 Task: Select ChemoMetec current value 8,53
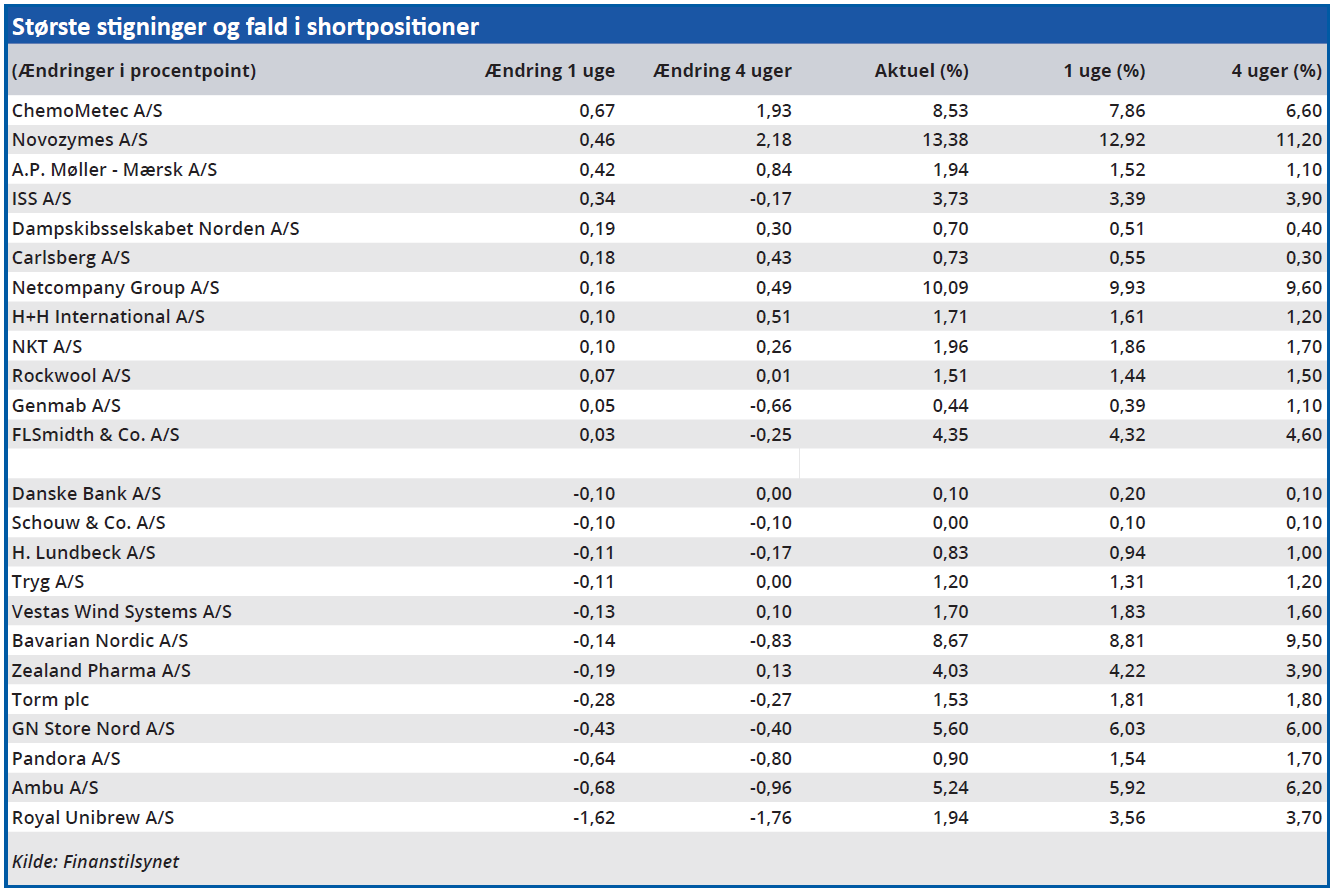click(951, 111)
